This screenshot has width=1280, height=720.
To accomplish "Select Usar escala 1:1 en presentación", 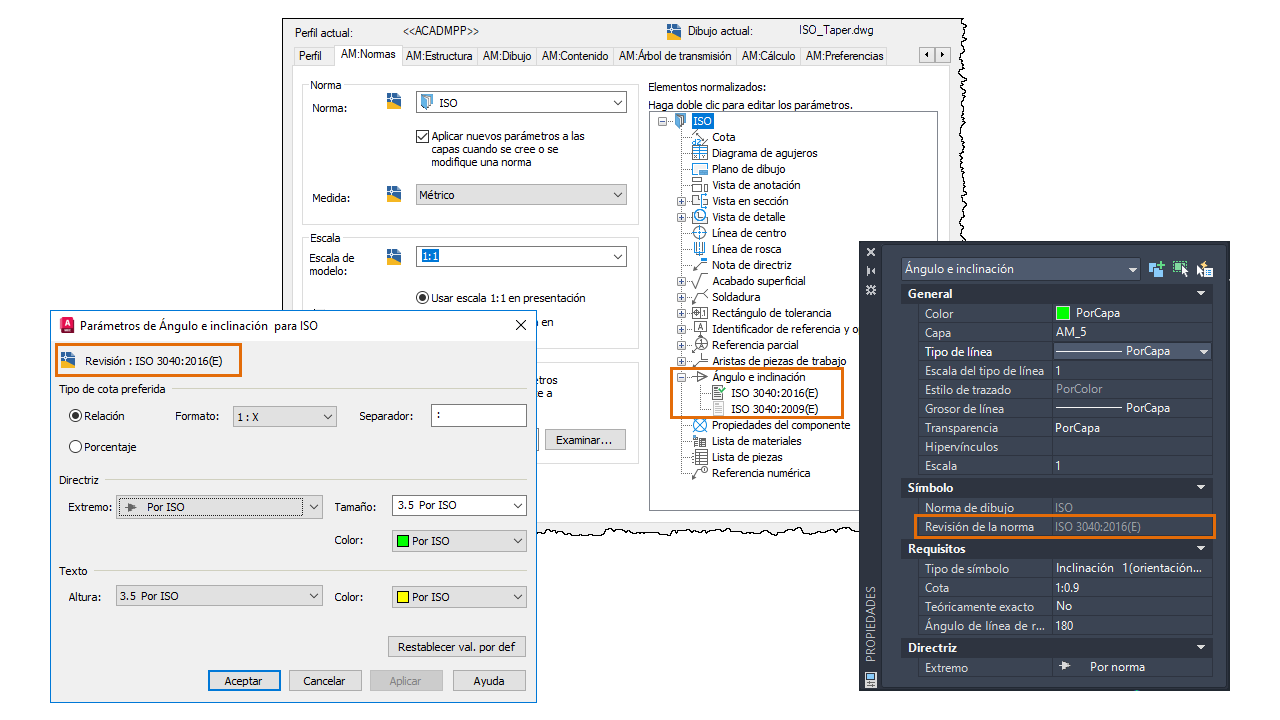I will [422, 298].
